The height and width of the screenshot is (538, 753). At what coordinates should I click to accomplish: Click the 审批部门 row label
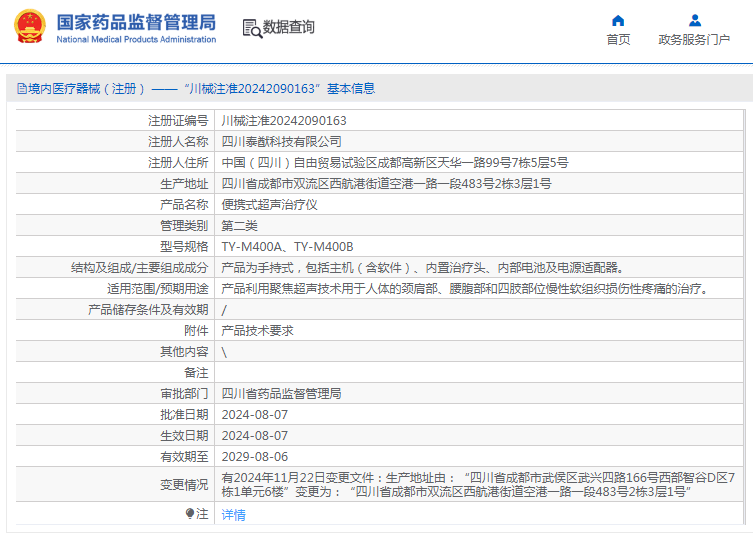[184, 394]
